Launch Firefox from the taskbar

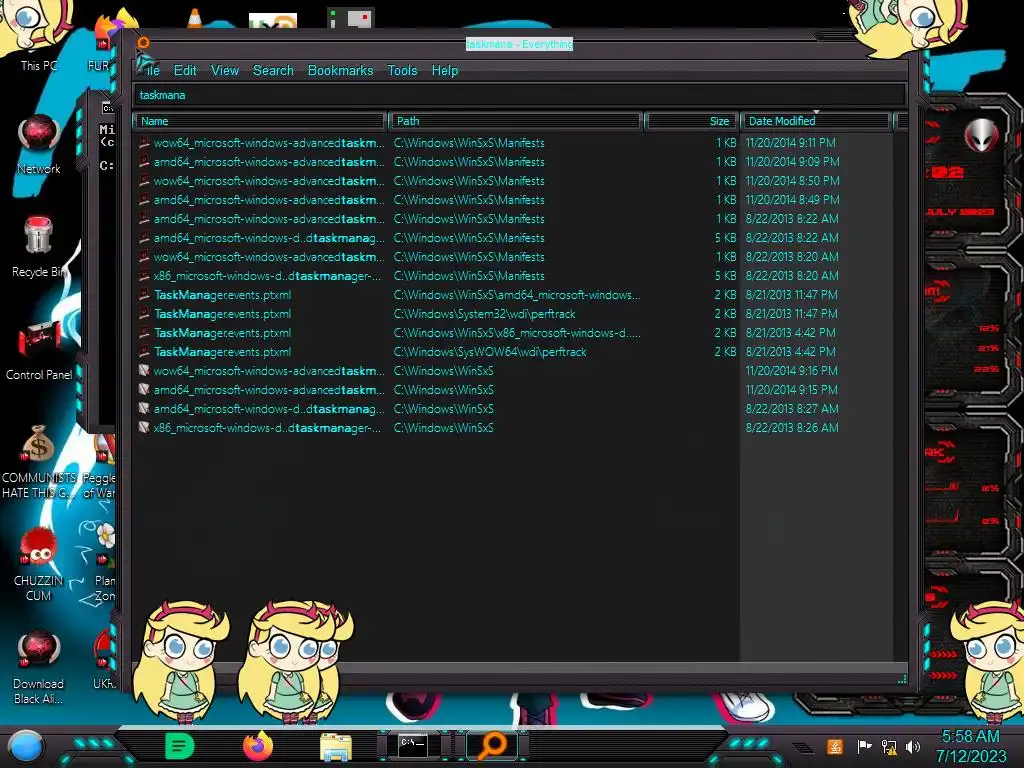[257, 746]
